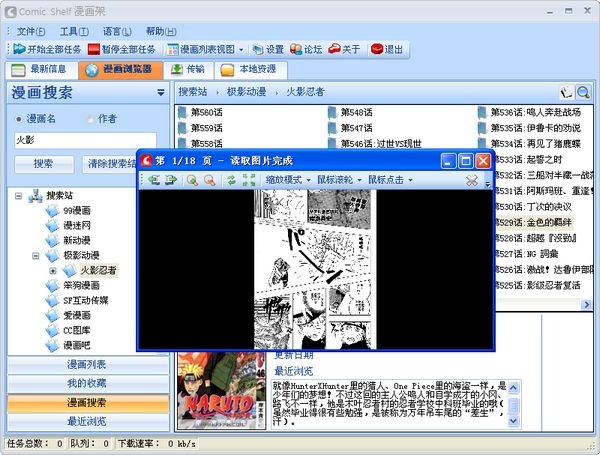Select 漫画吧 in the site tree
This screenshot has height=455, width=600.
click(x=77, y=345)
